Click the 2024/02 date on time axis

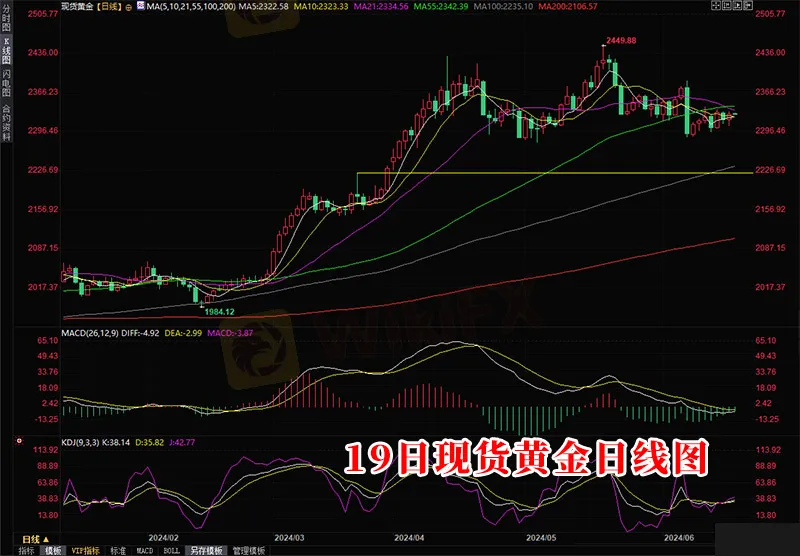(x=163, y=538)
